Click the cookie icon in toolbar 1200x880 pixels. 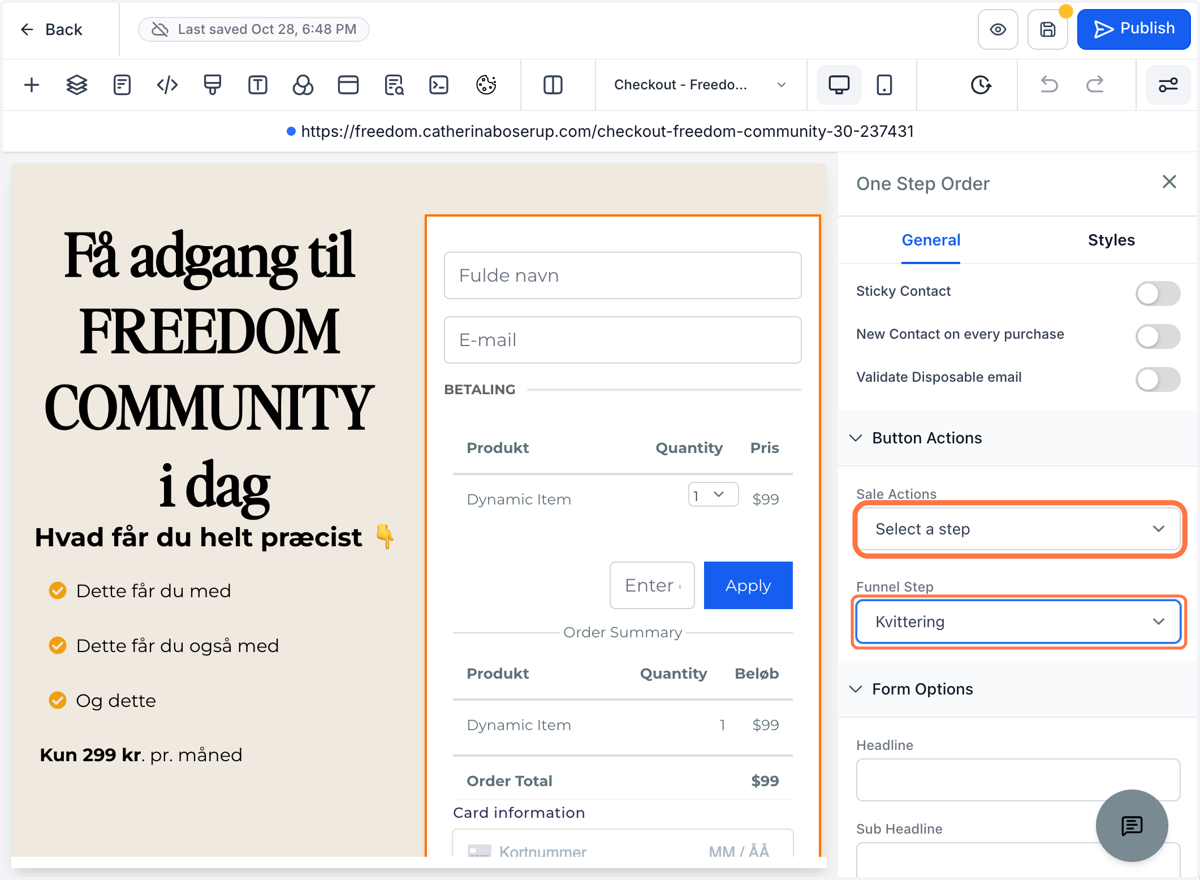click(x=486, y=85)
